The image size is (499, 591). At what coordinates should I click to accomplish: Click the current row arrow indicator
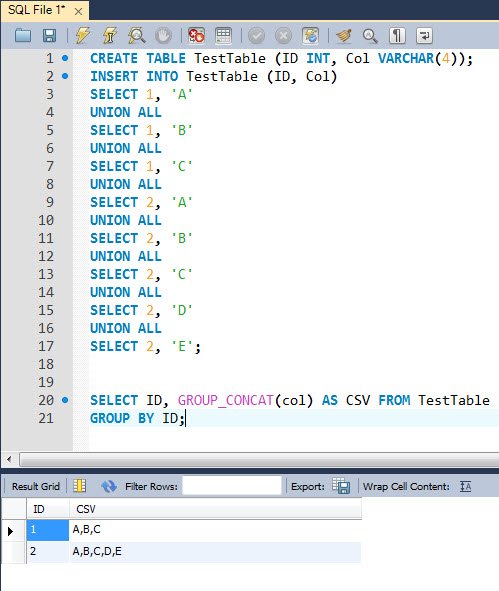coord(11,531)
